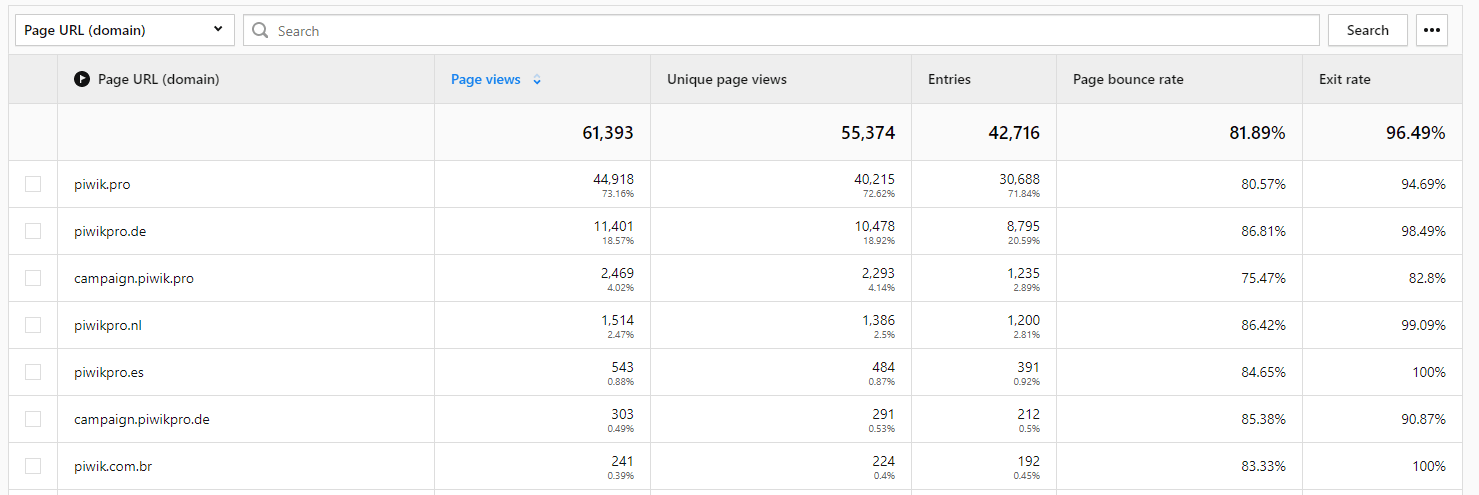This screenshot has width=1479, height=495.
Task: Click the piwik.pro domain name
Action: coord(102,184)
